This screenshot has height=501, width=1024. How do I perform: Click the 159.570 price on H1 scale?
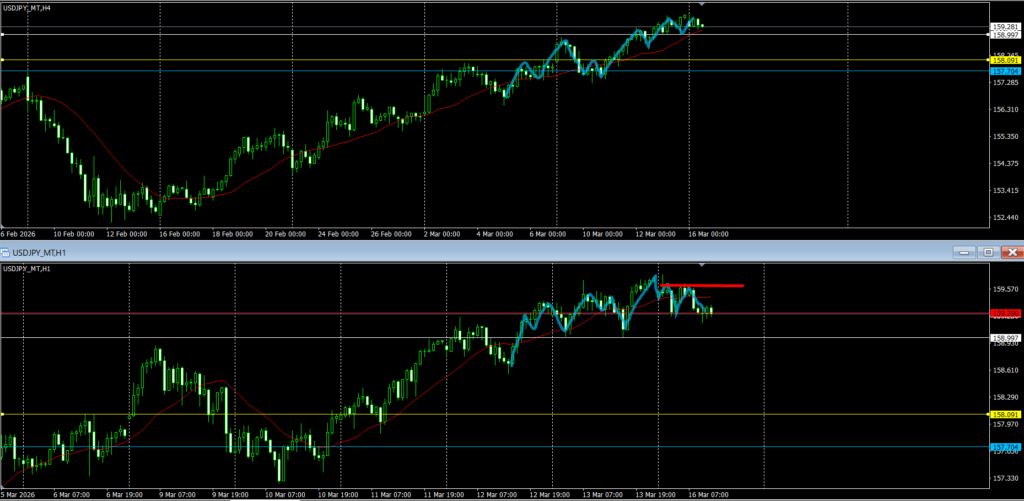click(1005, 290)
